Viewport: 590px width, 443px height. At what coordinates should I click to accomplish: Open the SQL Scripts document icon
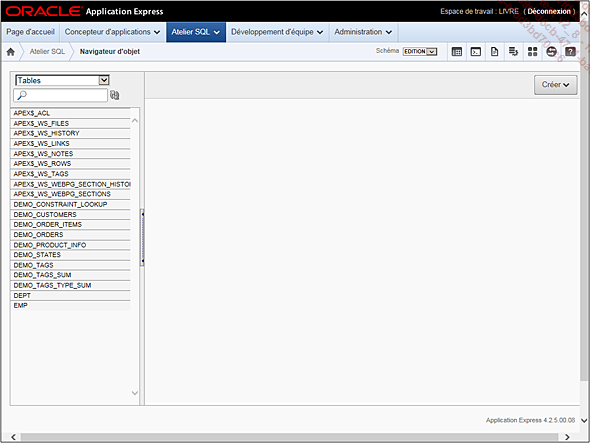coord(494,52)
